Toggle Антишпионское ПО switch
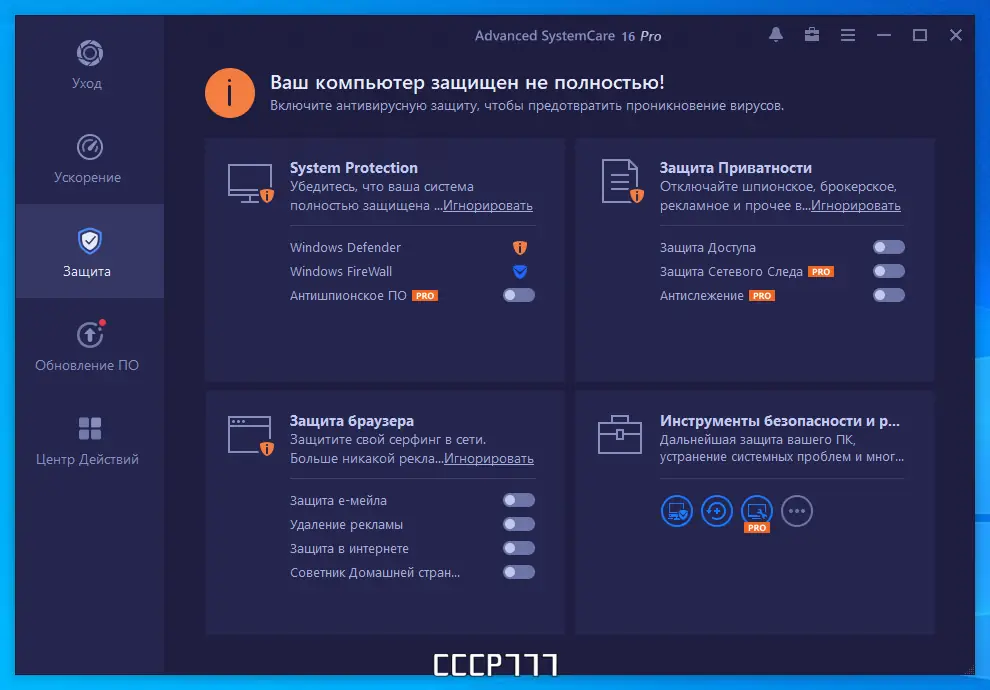Screen dimensions: 990x690 point(519,295)
